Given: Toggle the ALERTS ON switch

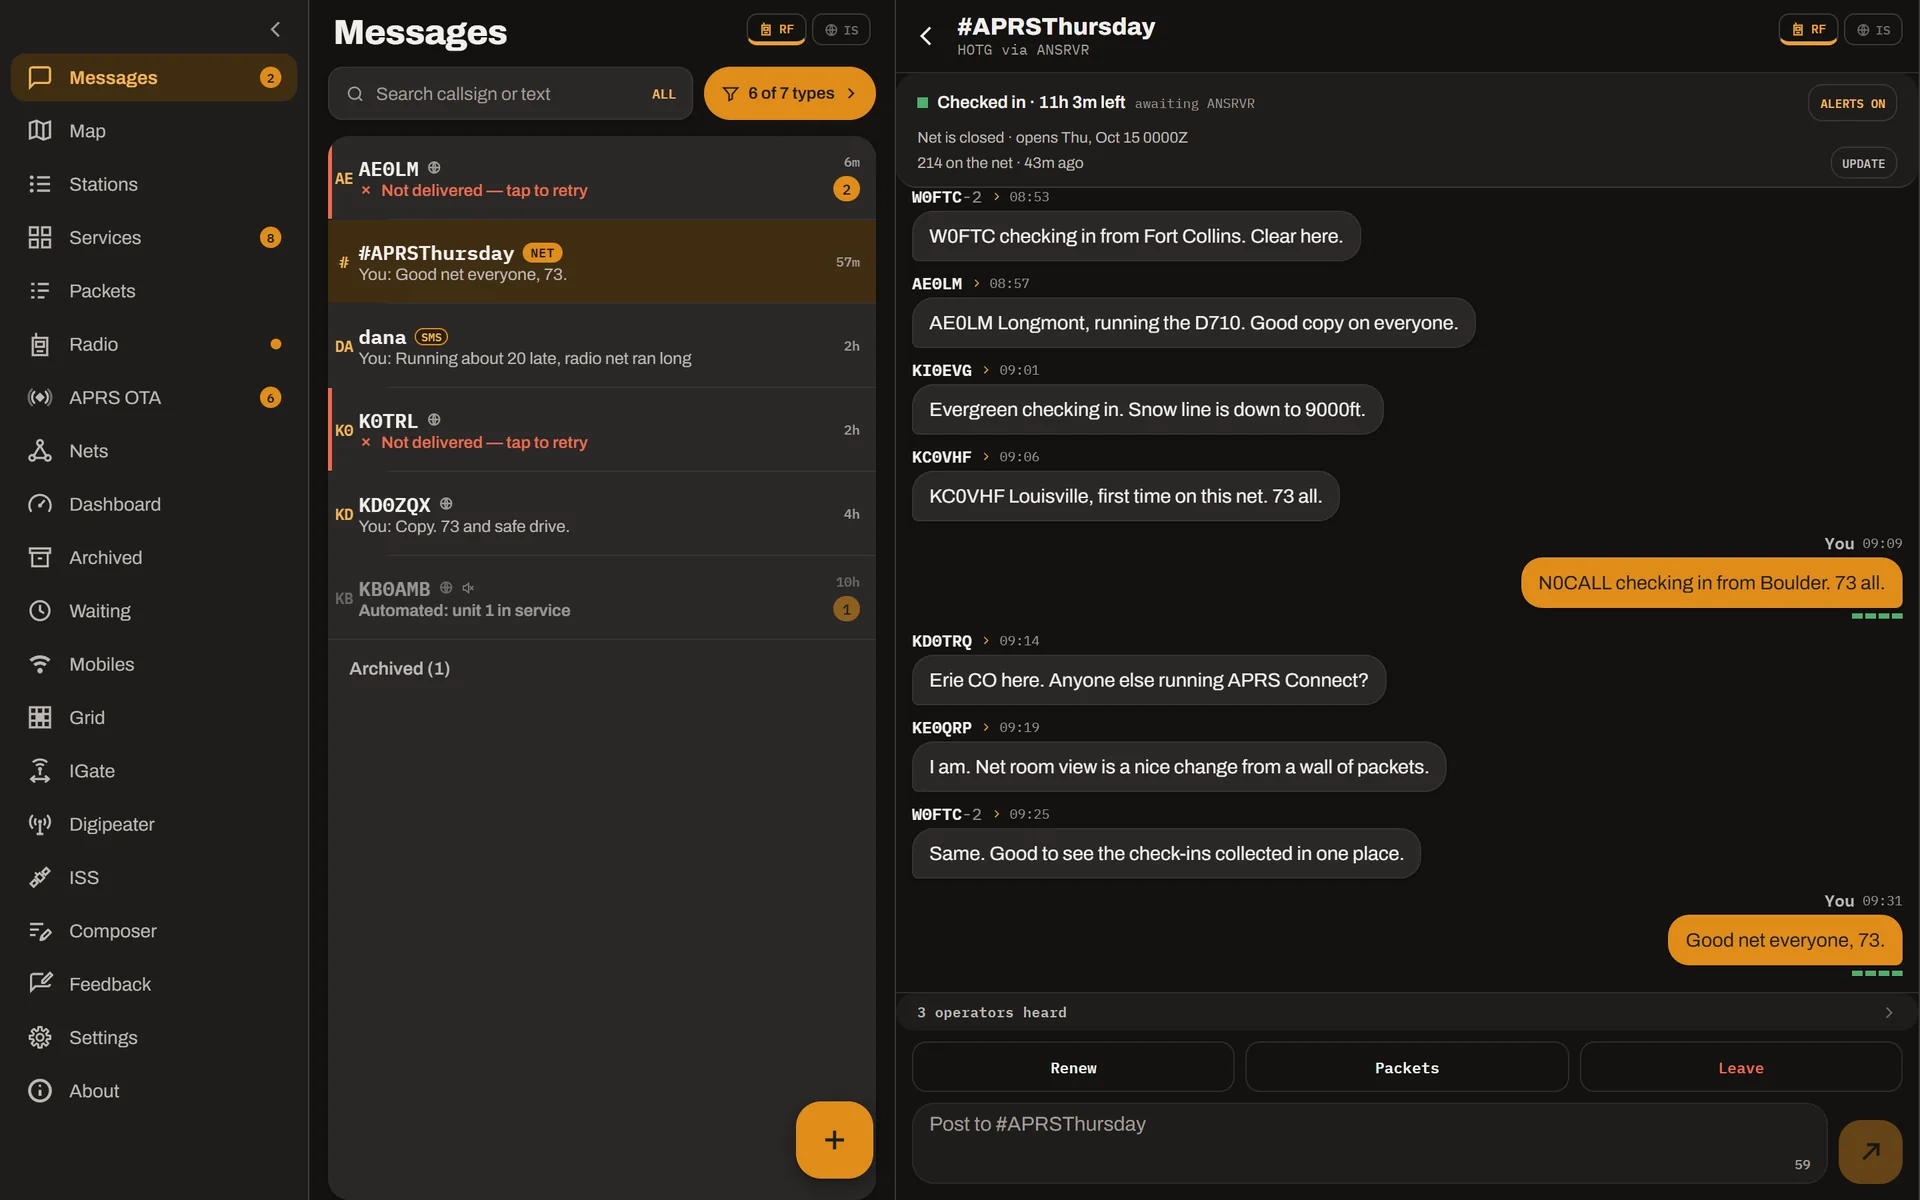Looking at the screenshot, I should 1852,104.
